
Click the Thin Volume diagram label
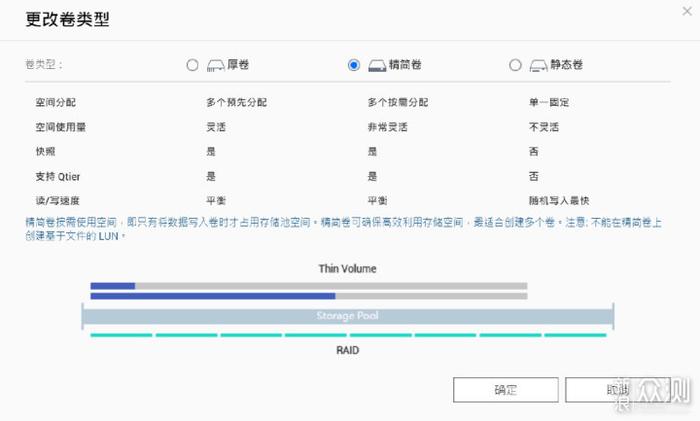tap(347, 269)
